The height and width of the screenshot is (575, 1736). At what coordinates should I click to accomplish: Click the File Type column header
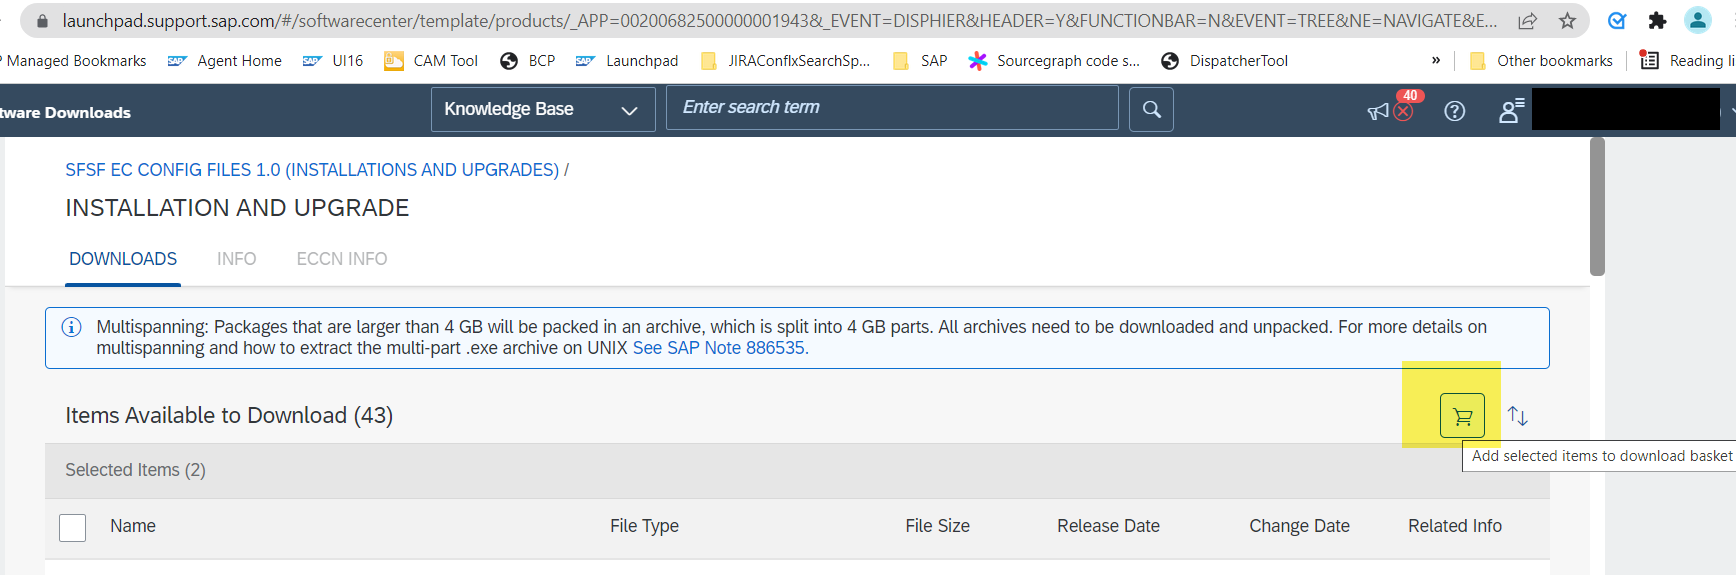pos(645,526)
